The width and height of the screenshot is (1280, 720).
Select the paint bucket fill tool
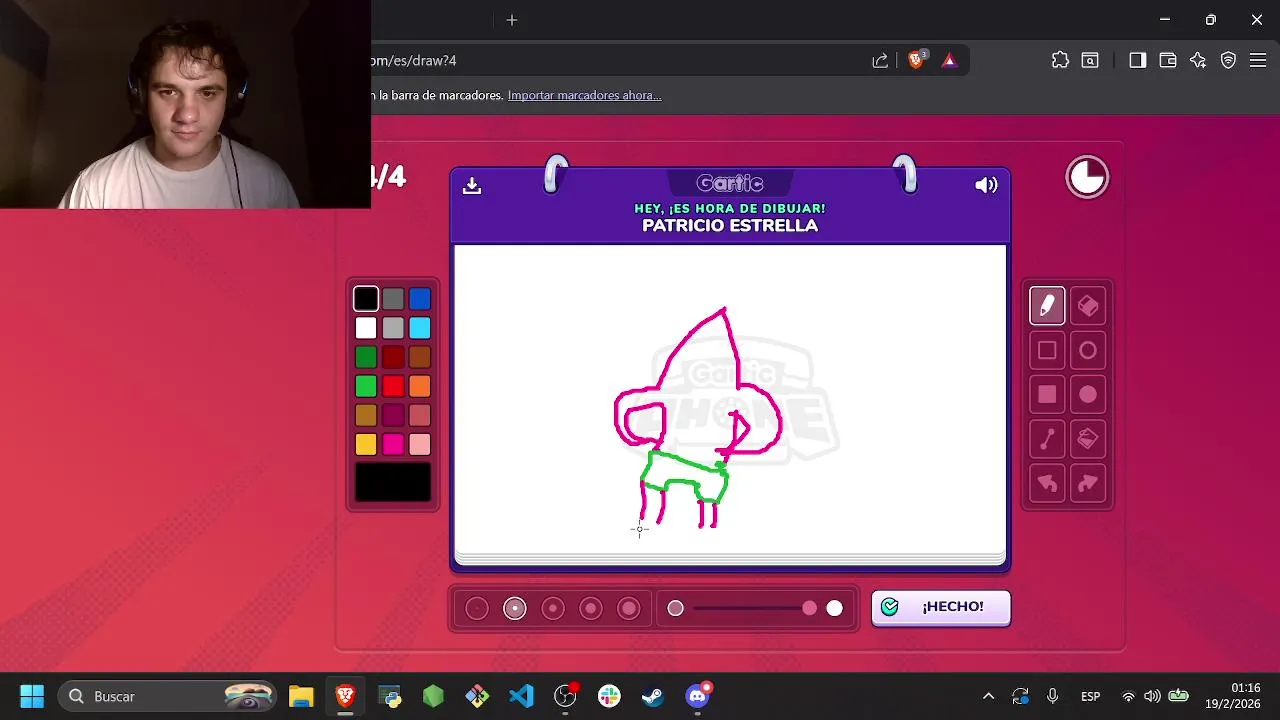1088,439
